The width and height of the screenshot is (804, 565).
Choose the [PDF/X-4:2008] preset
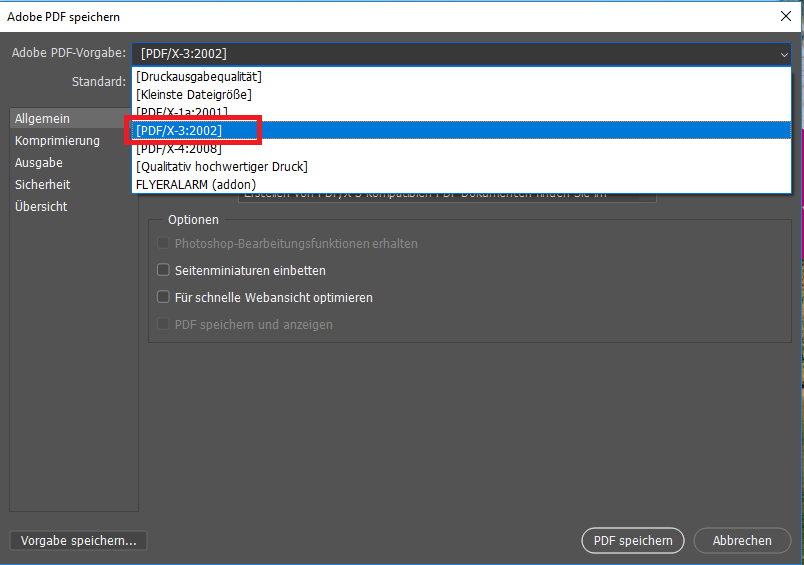pos(179,148)
